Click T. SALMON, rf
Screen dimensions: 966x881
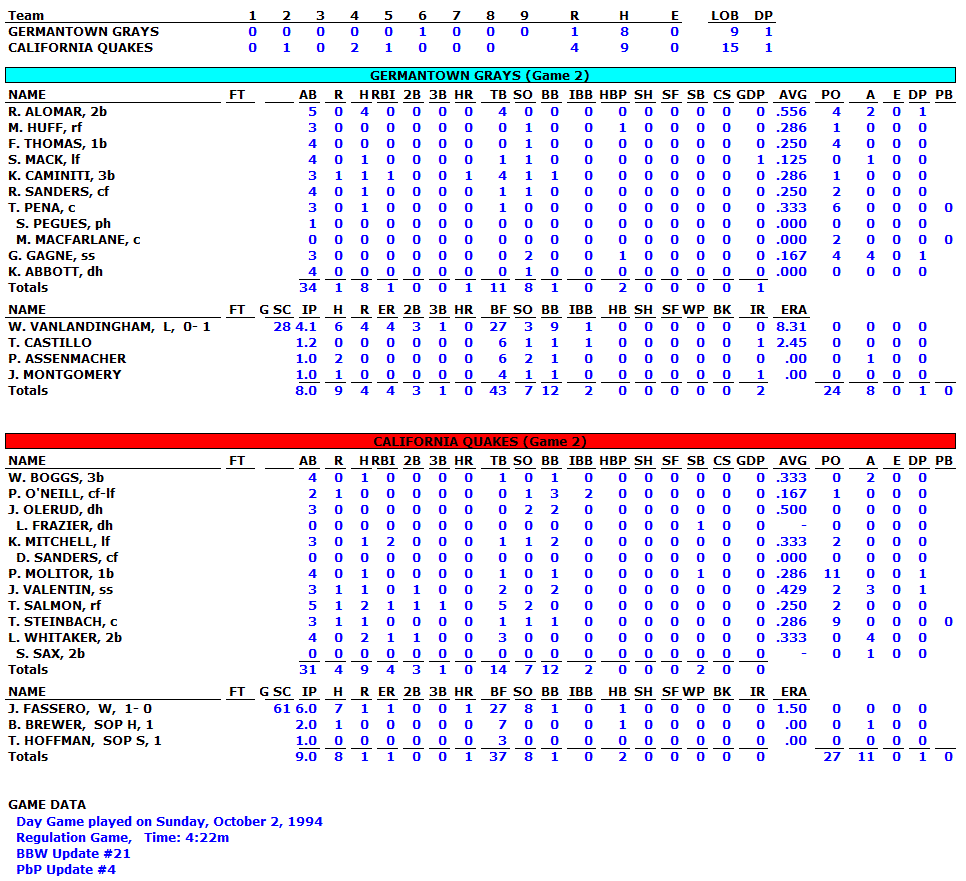[x=55, y=606]
